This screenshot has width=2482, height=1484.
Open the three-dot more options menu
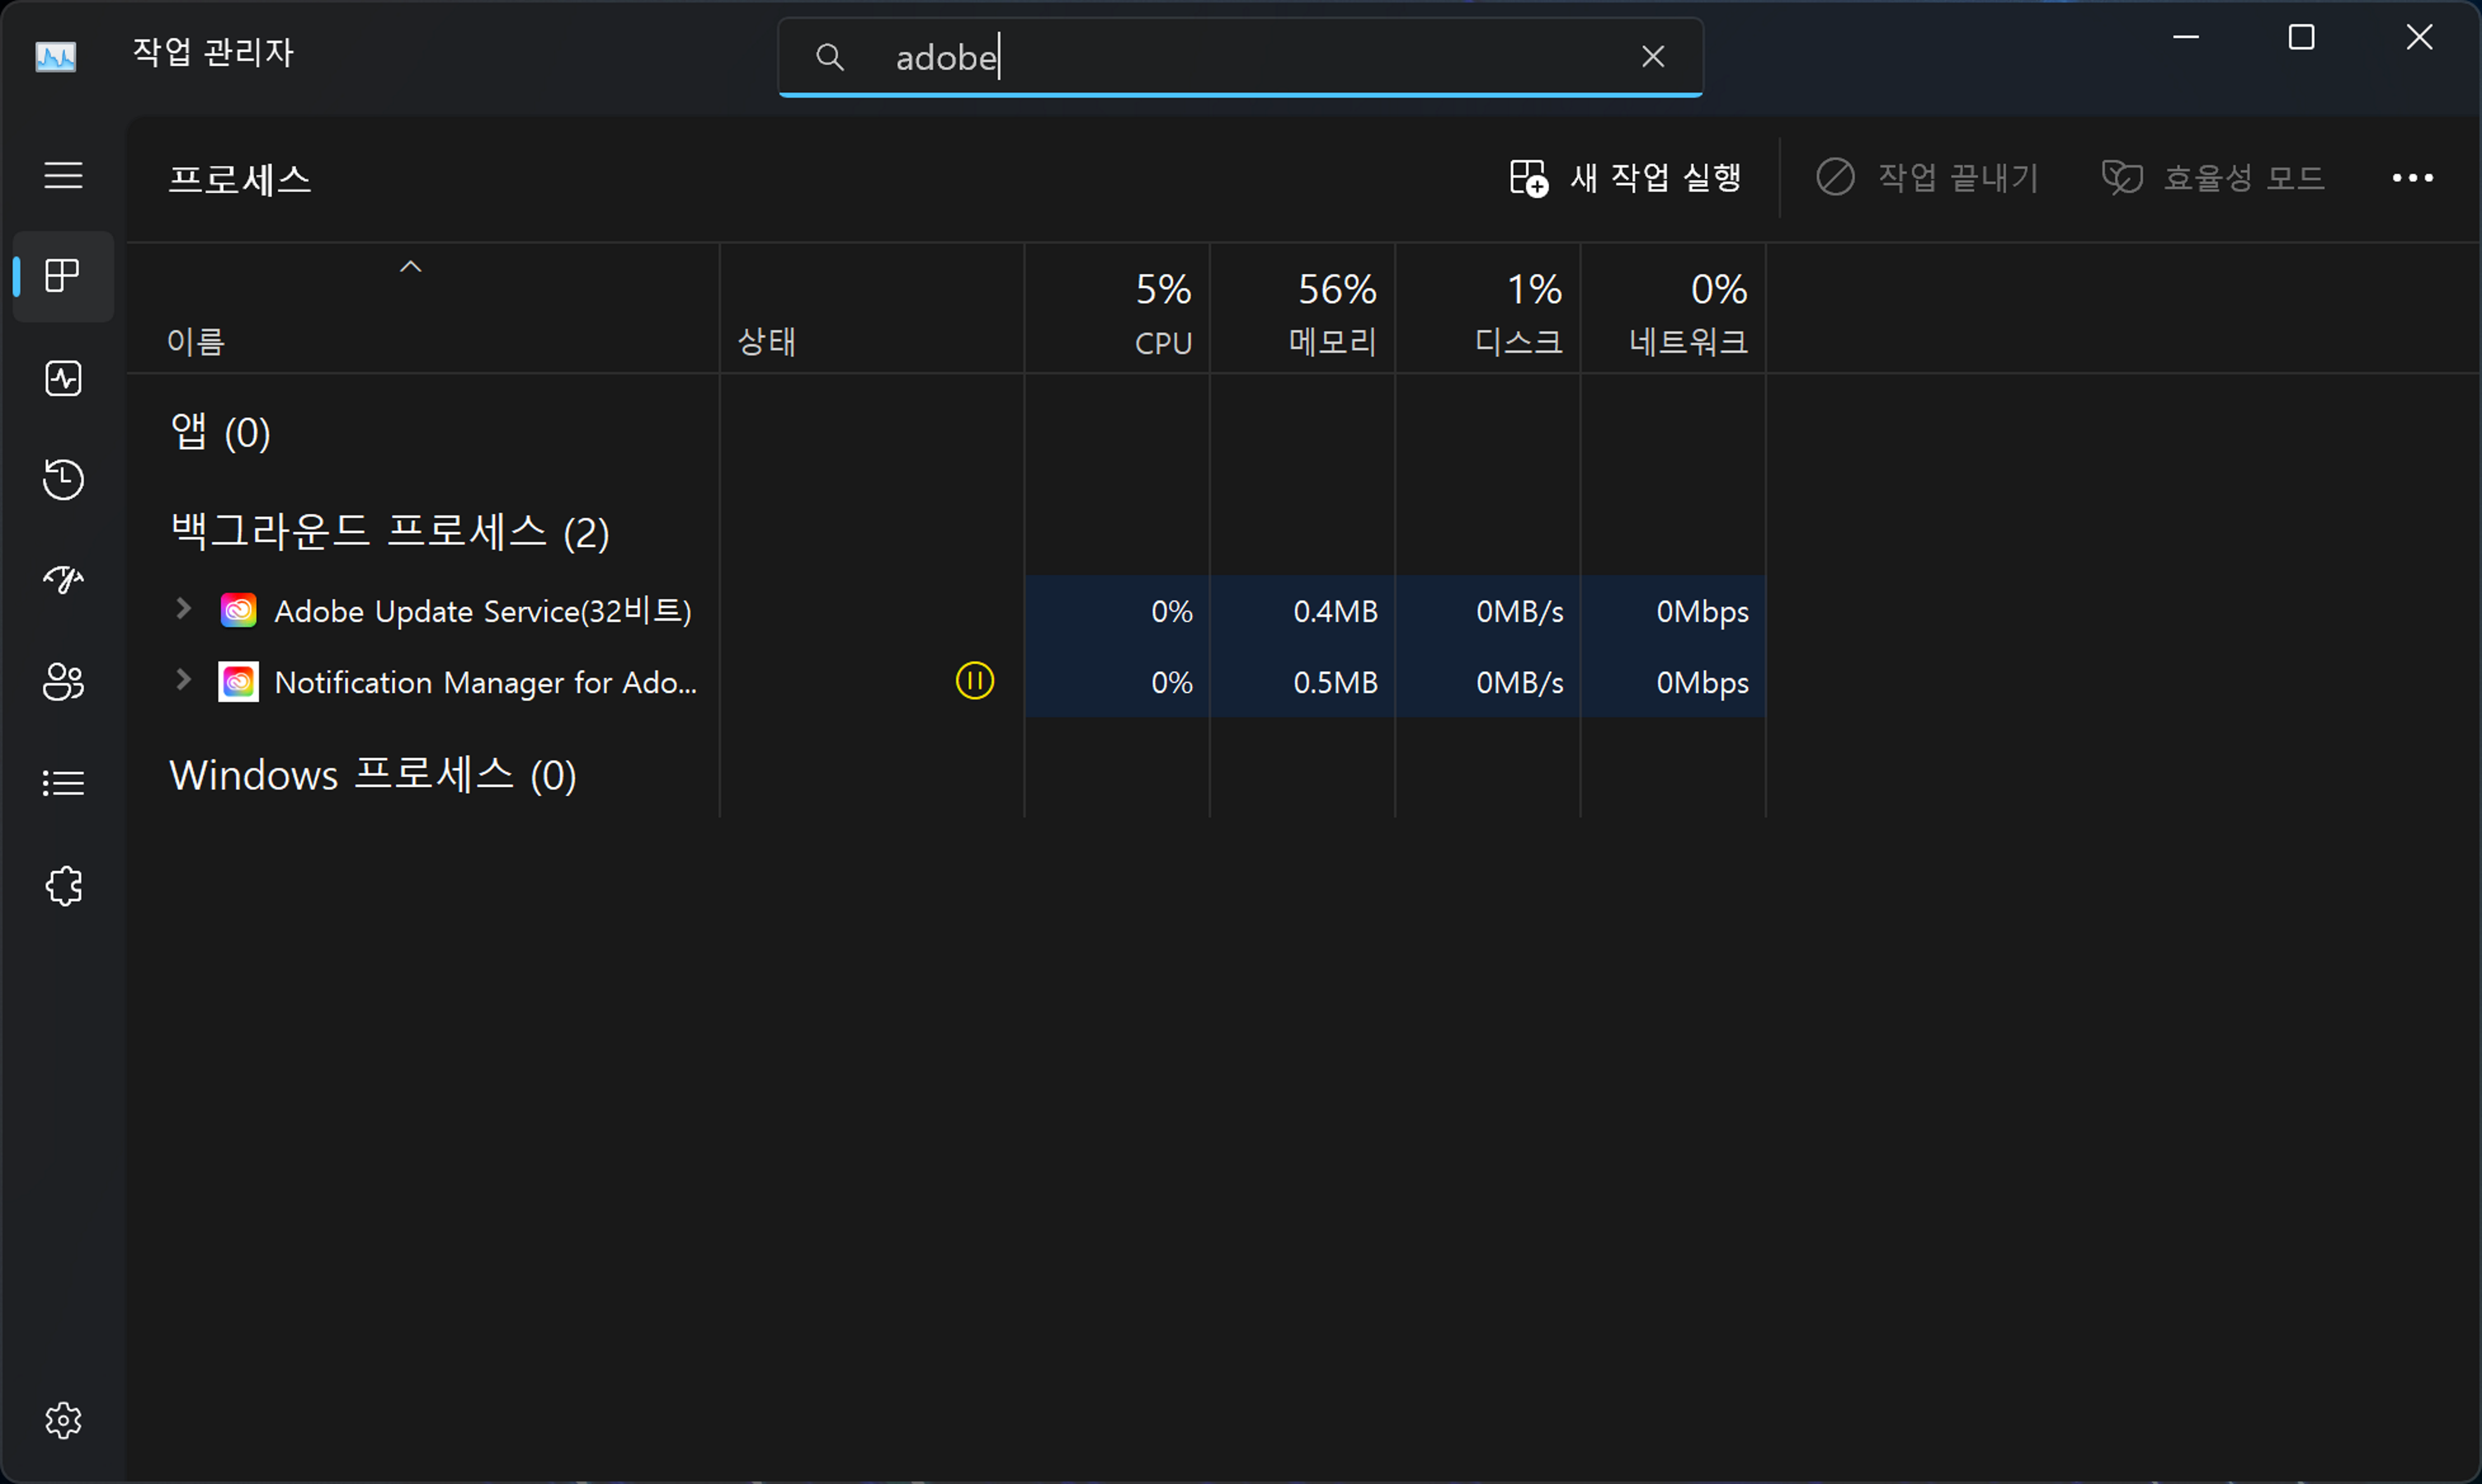[x=2412, y=178]
